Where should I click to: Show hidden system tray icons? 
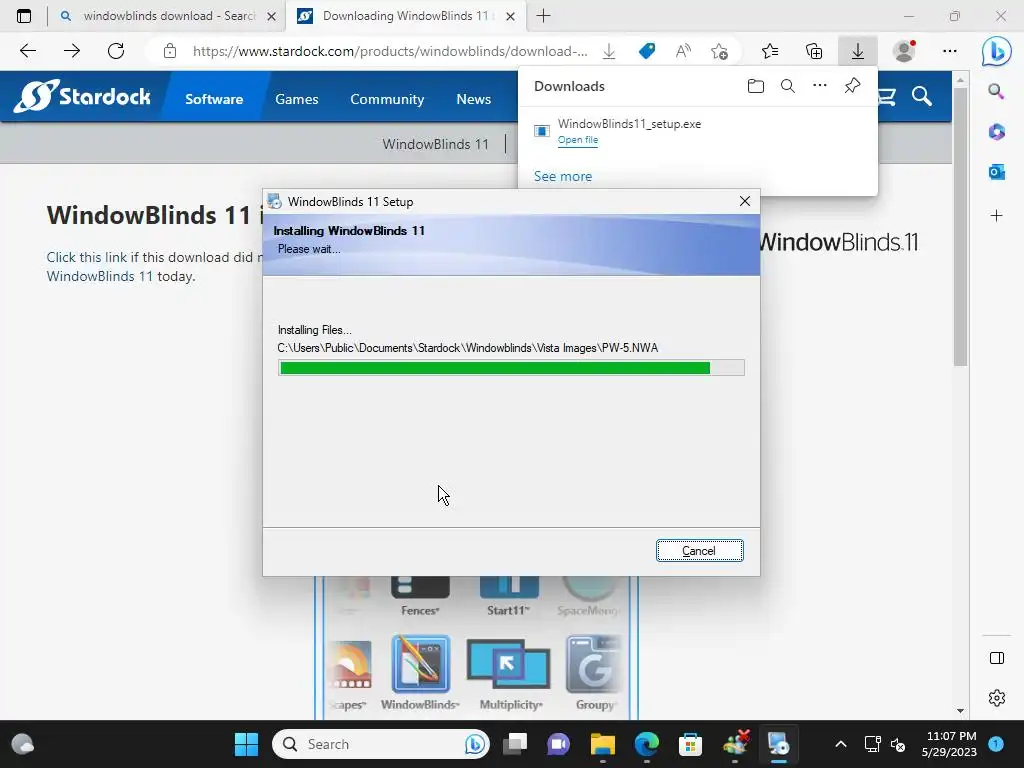coord(840,744)
